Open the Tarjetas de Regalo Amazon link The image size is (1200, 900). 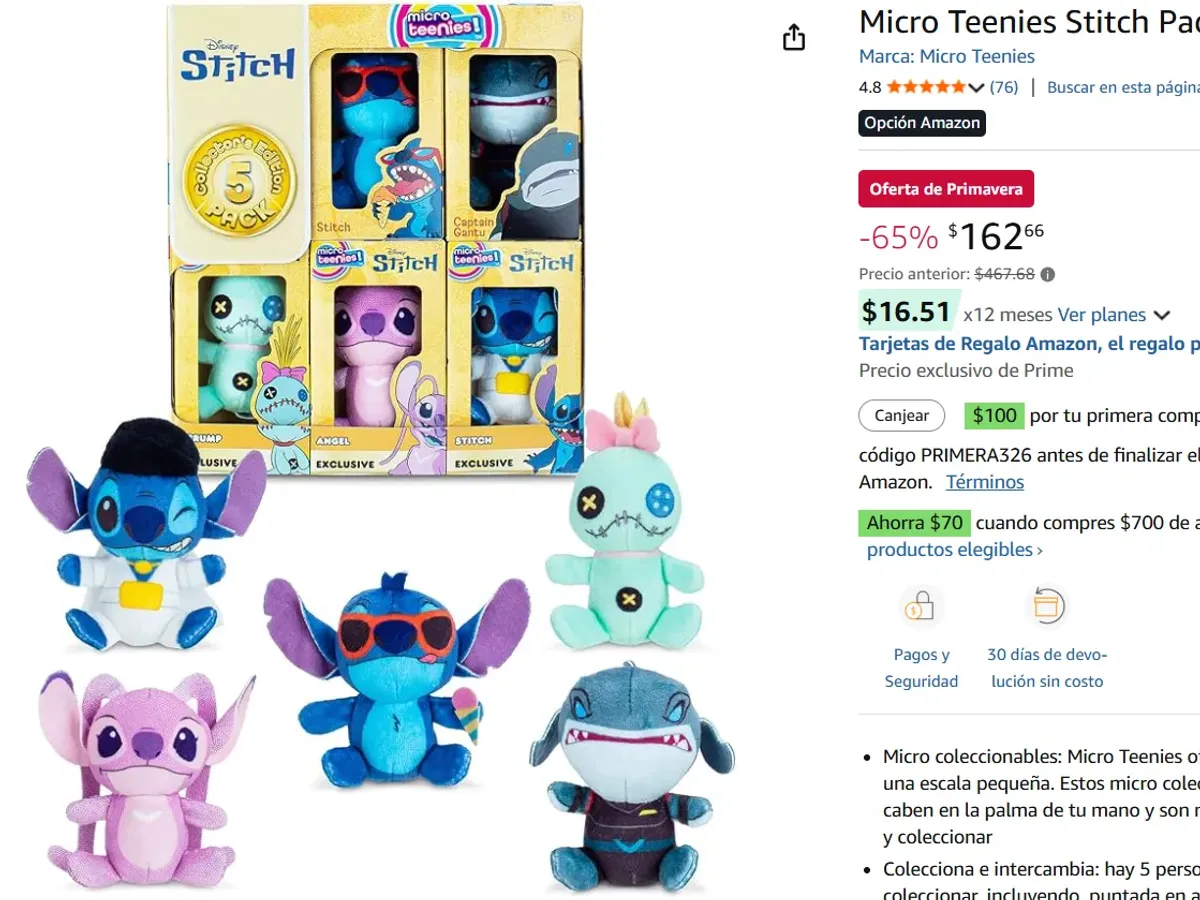(x=1020, y=343)
